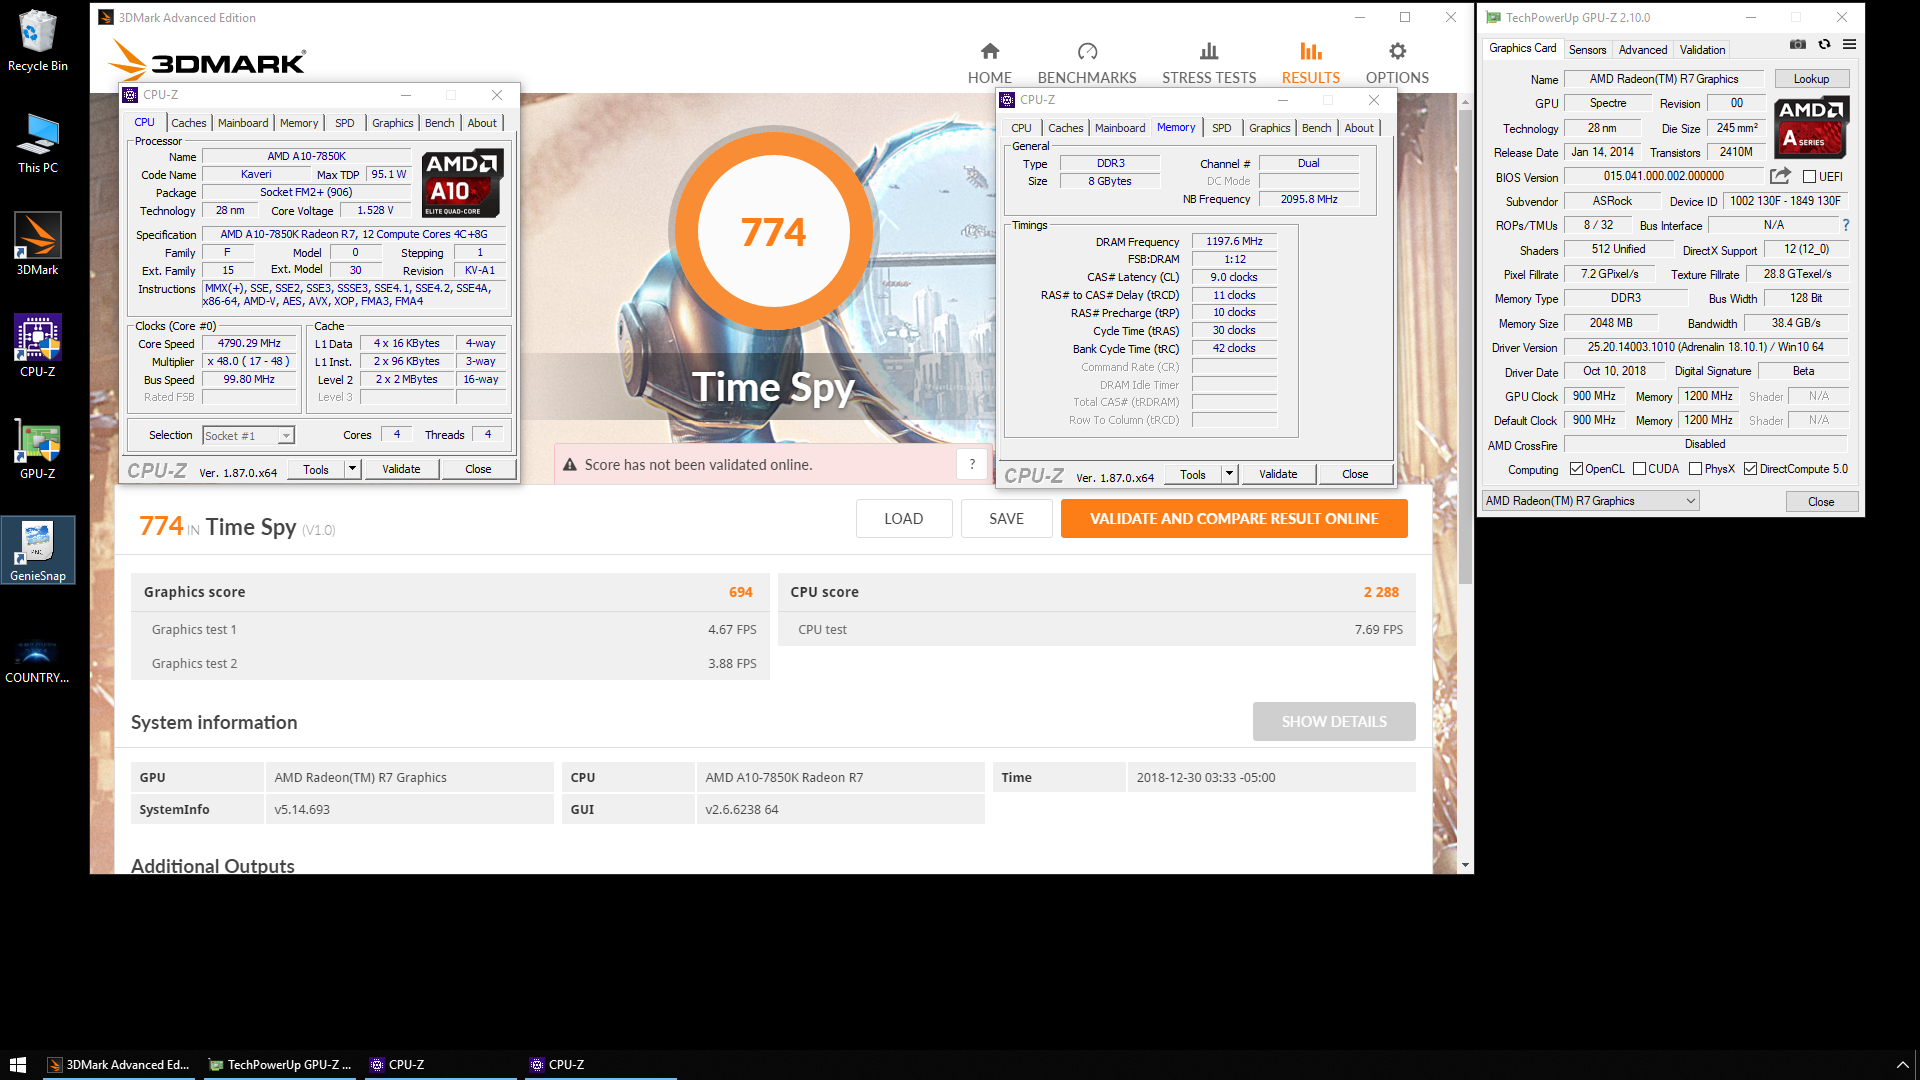Click the CPU Name field AMD A10-7850K

coord(306,157)
